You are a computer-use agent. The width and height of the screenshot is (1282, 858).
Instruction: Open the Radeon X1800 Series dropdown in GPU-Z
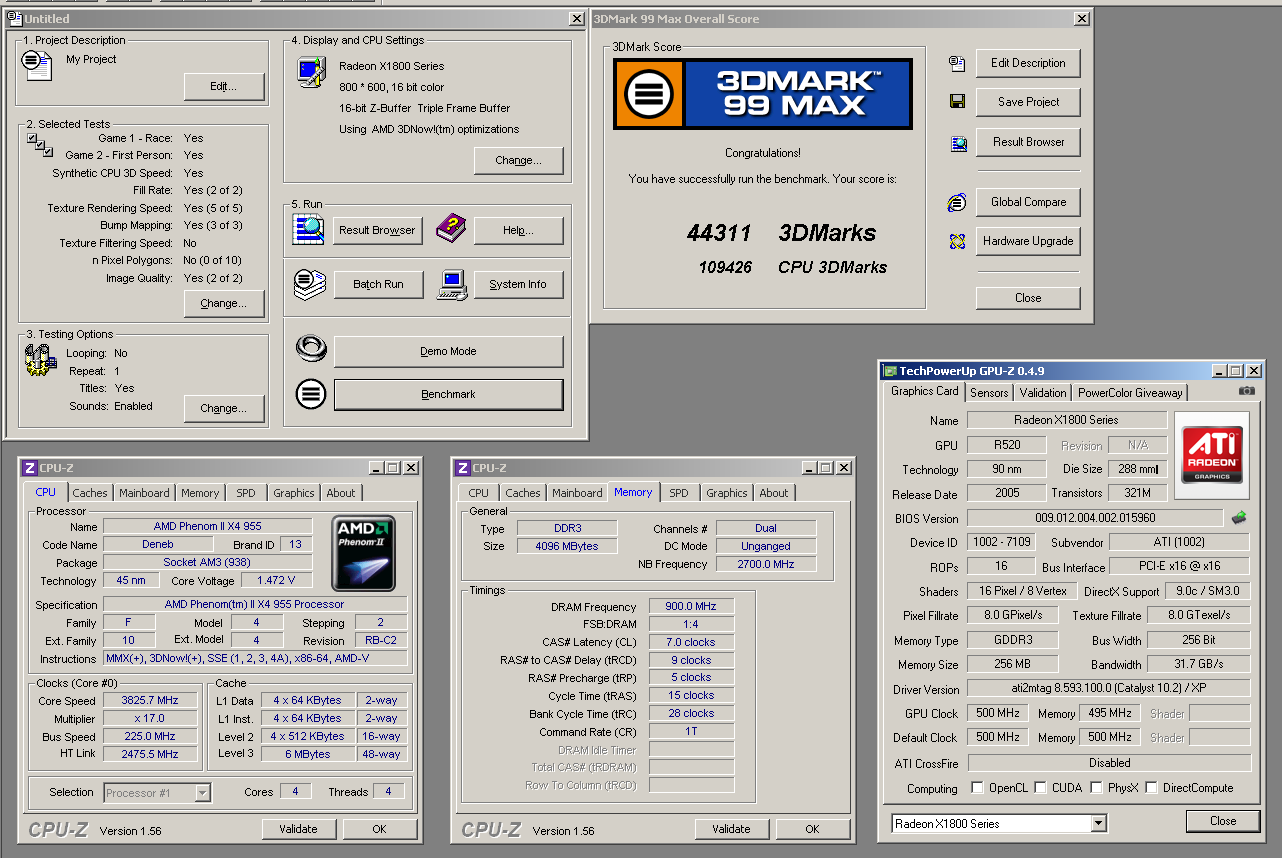(x=1098, y=823)
